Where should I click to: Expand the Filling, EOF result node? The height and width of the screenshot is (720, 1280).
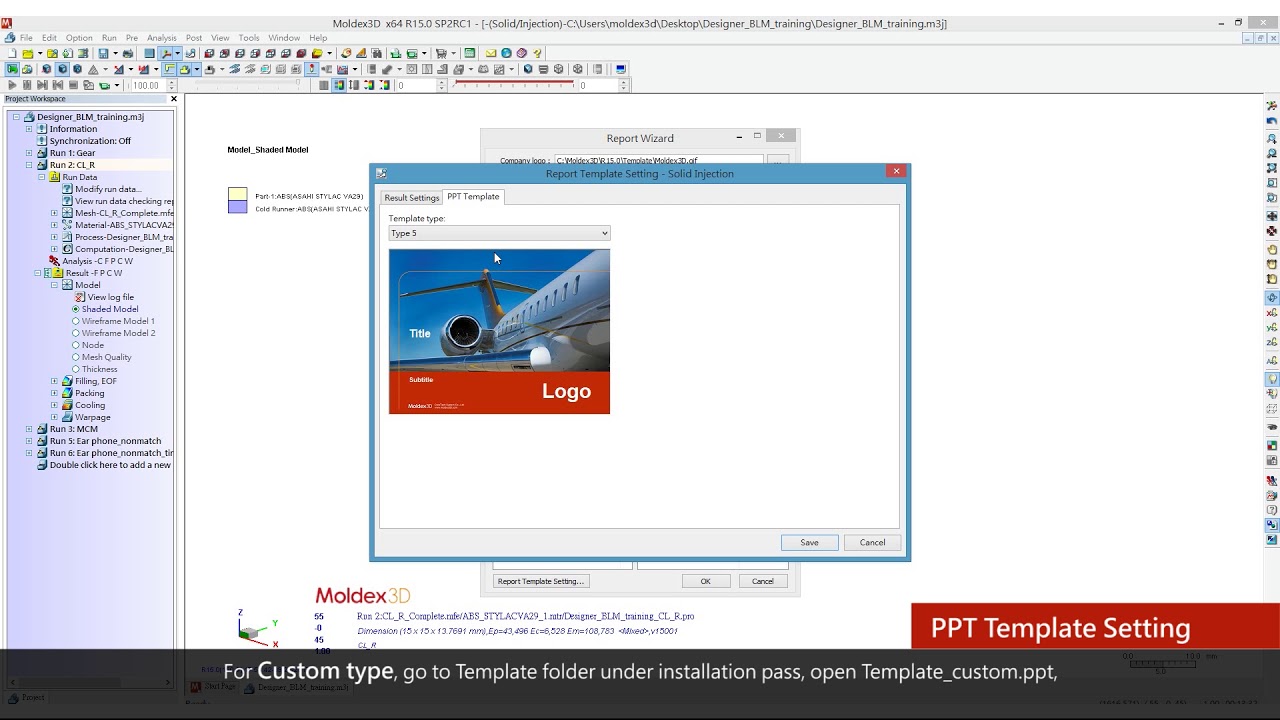(x=54, y=381)
